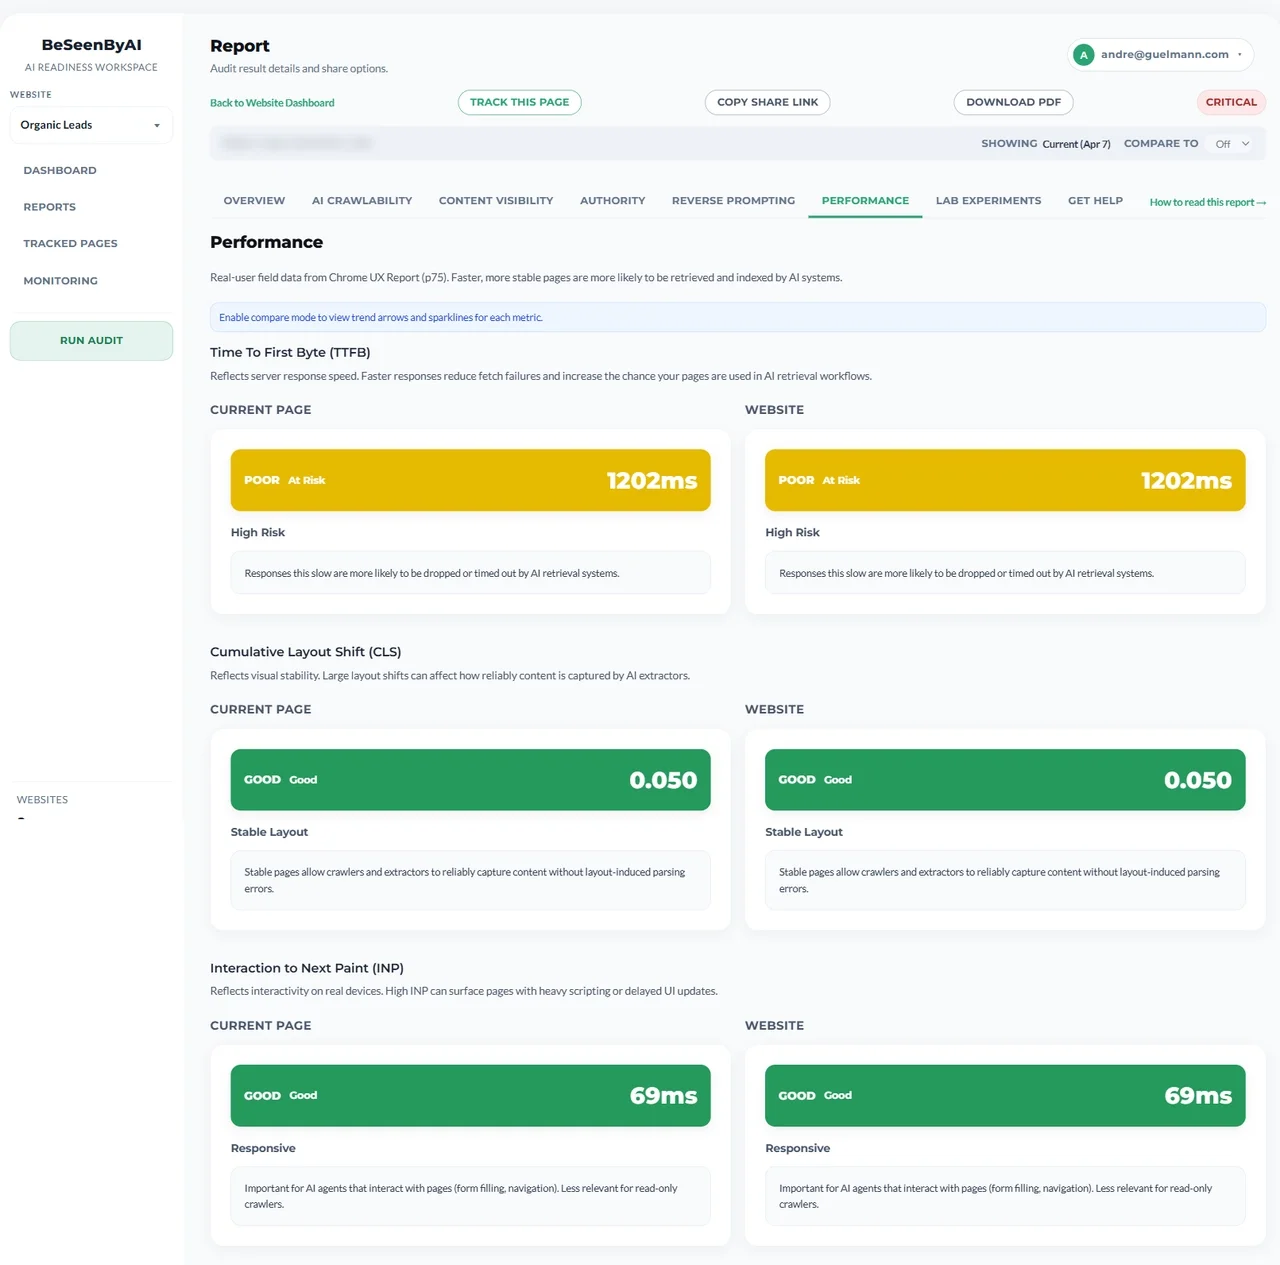Switch to the Authority tab
The height and width of the screenshot is (1265, 1280).
click(x=613, y=201)
